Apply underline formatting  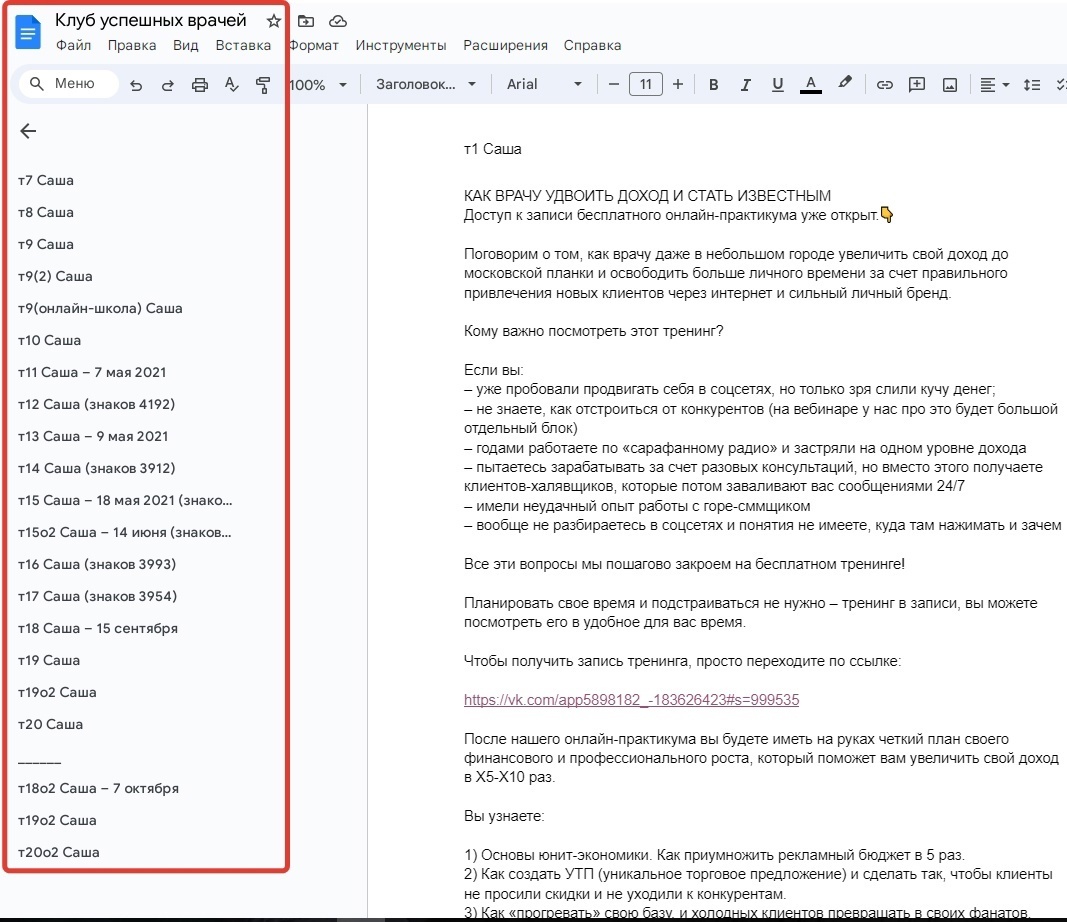point(778,84)
